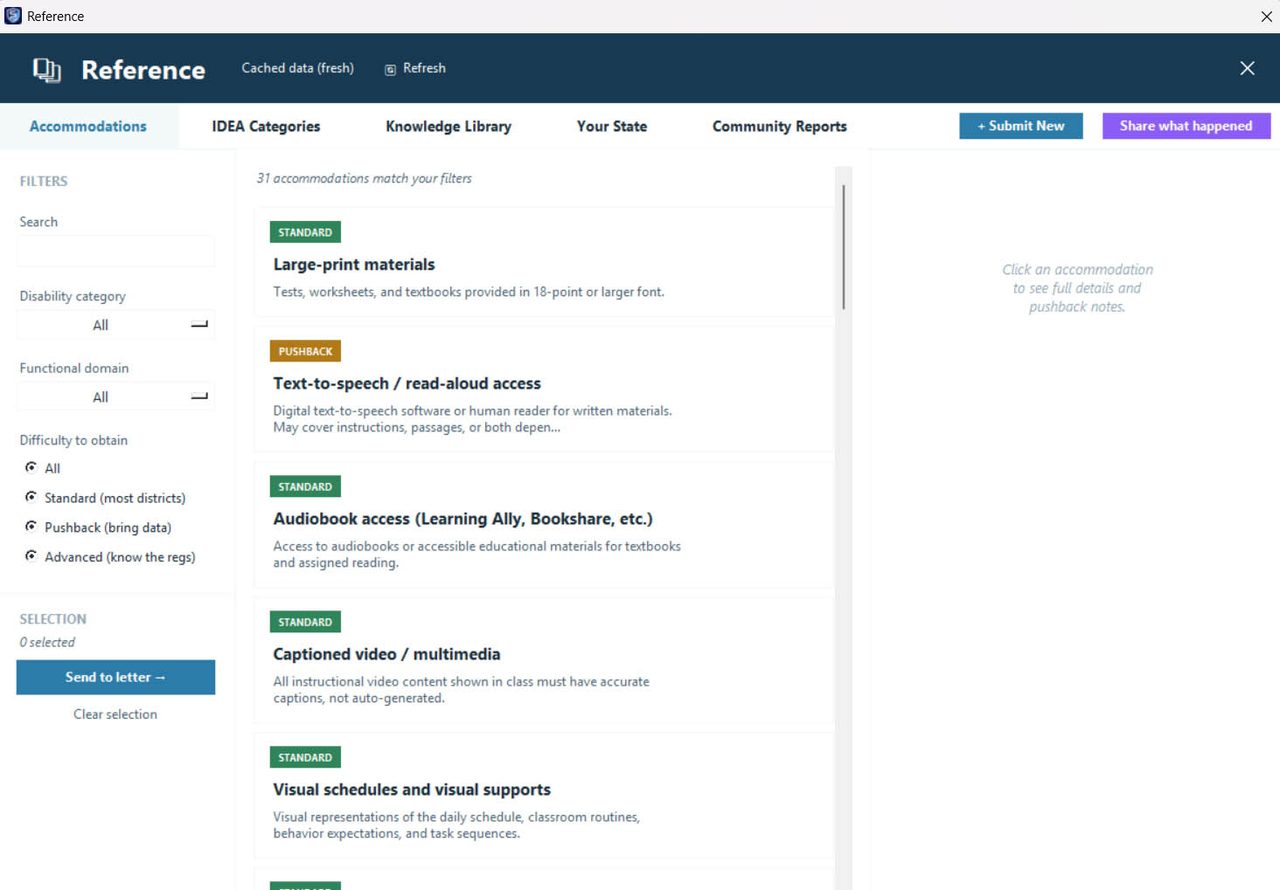Click the Refresh icon beside cached data
The width and height of the screenshot is (1280, 890).
coord(390,69)
